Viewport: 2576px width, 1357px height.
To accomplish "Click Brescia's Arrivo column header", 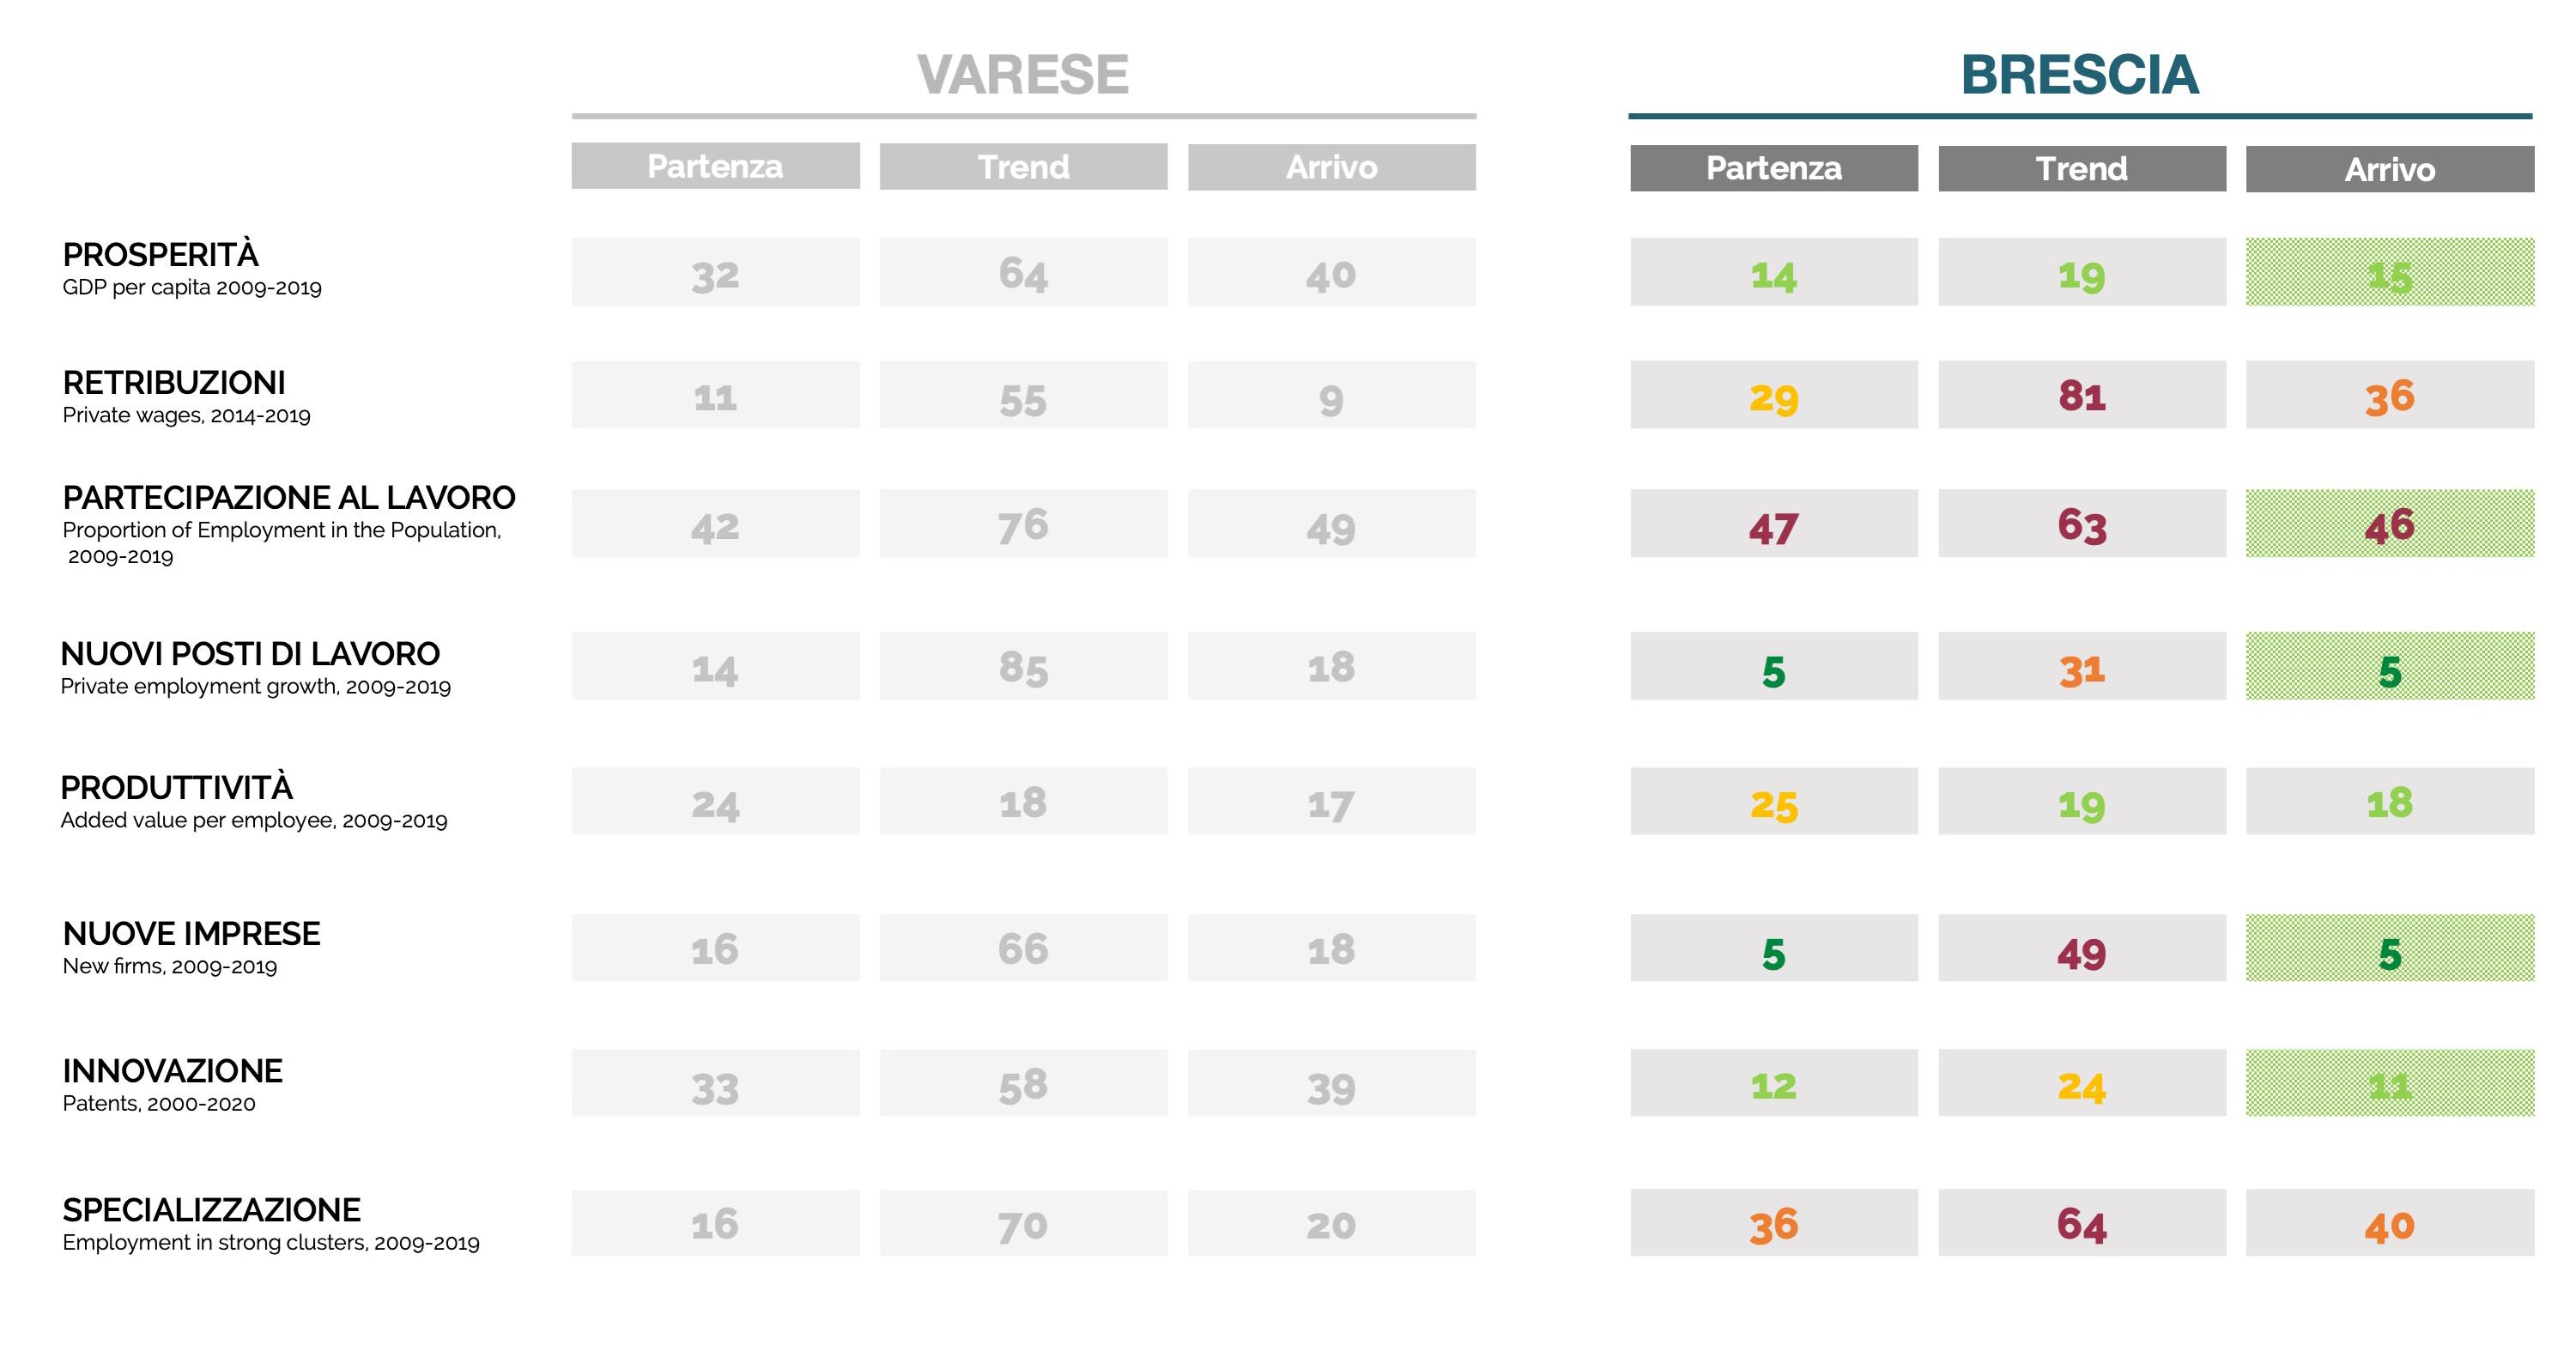I will tap(2390, 170).
